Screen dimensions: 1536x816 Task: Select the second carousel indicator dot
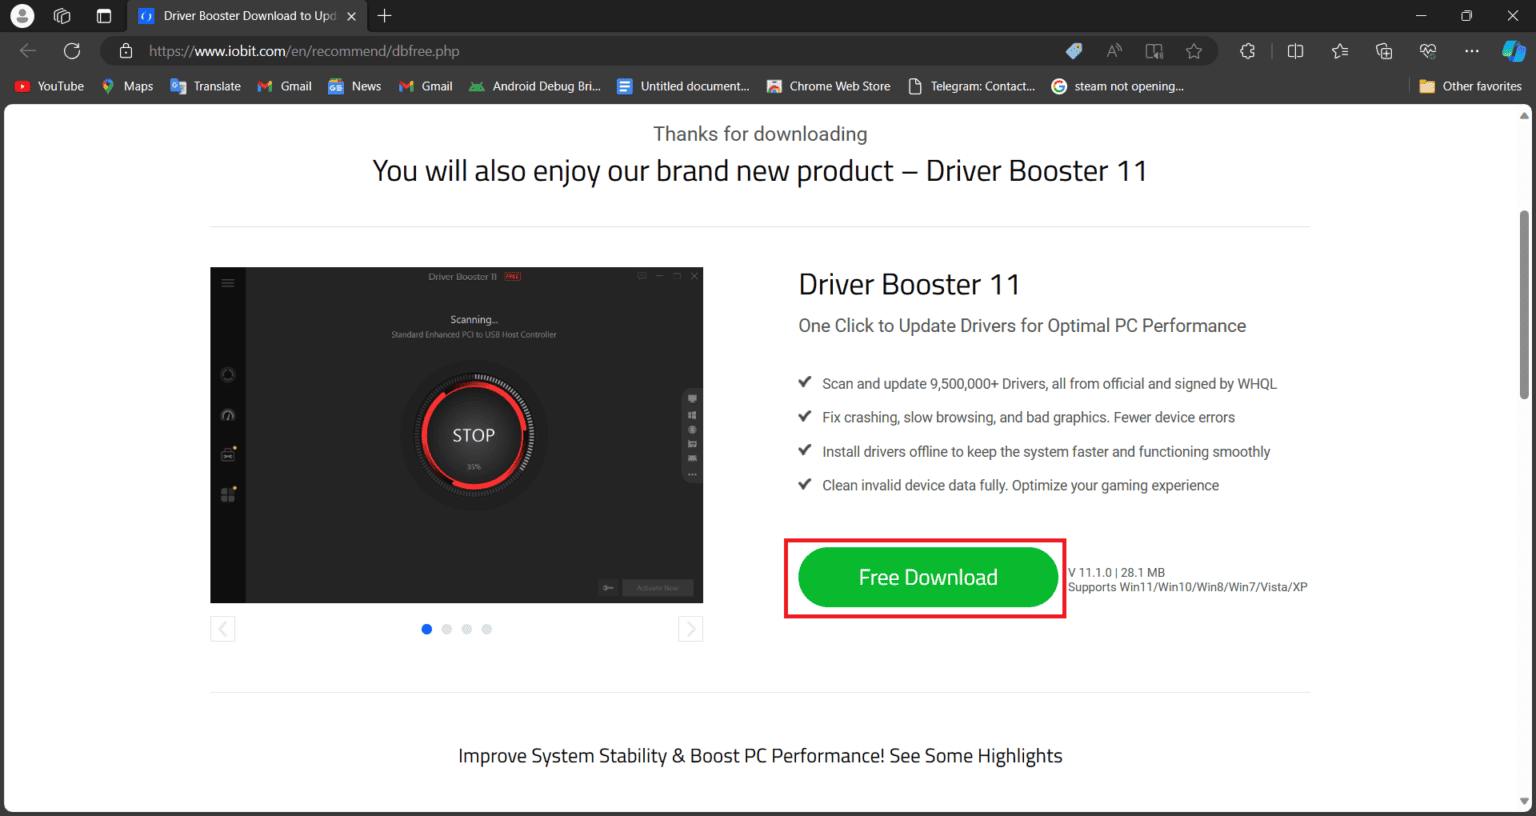pyautogui.click(x=446, y=629)
